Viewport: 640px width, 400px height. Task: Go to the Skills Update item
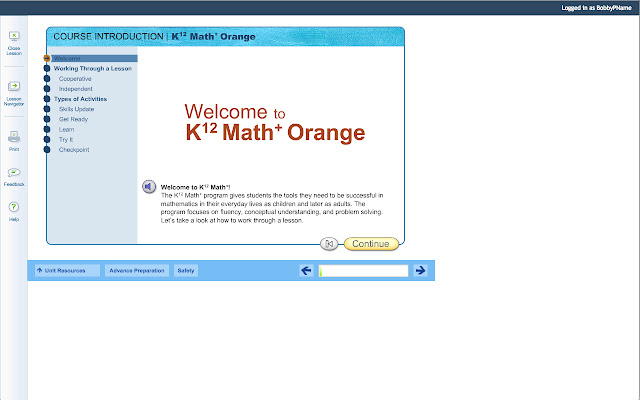click(77, 109)
